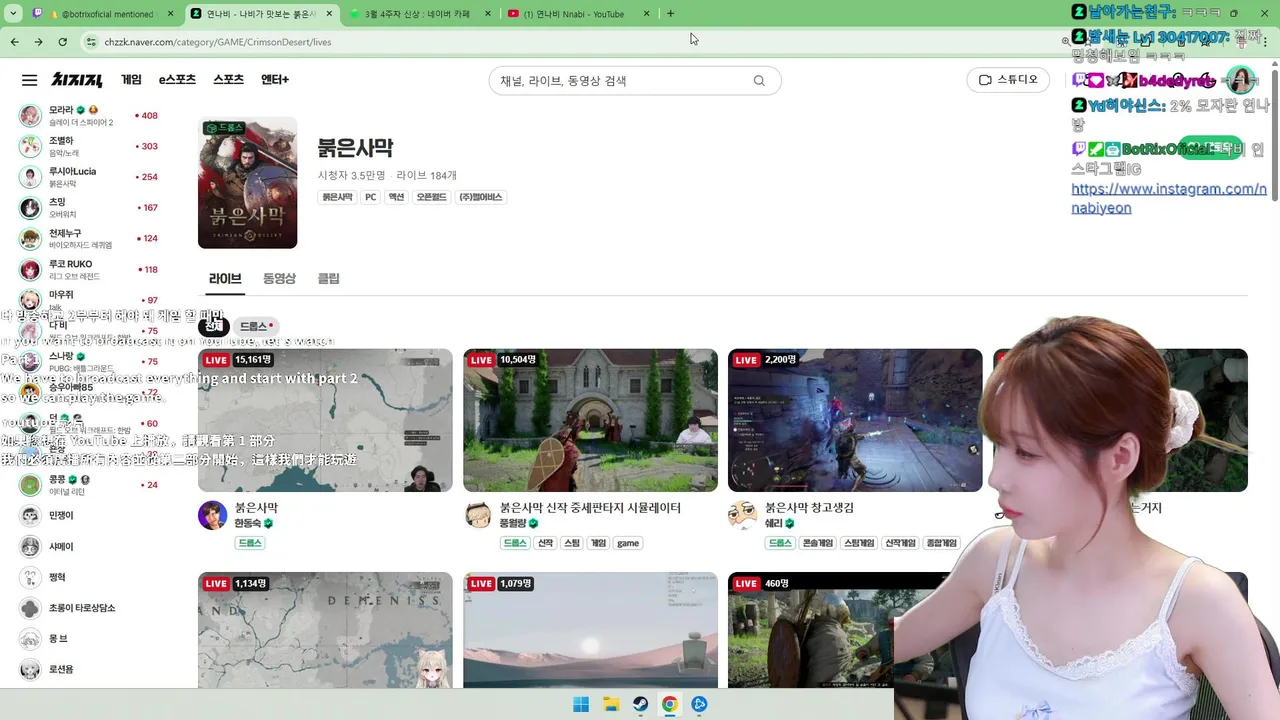Open 천제누구 channel avatar

point(31,239)
